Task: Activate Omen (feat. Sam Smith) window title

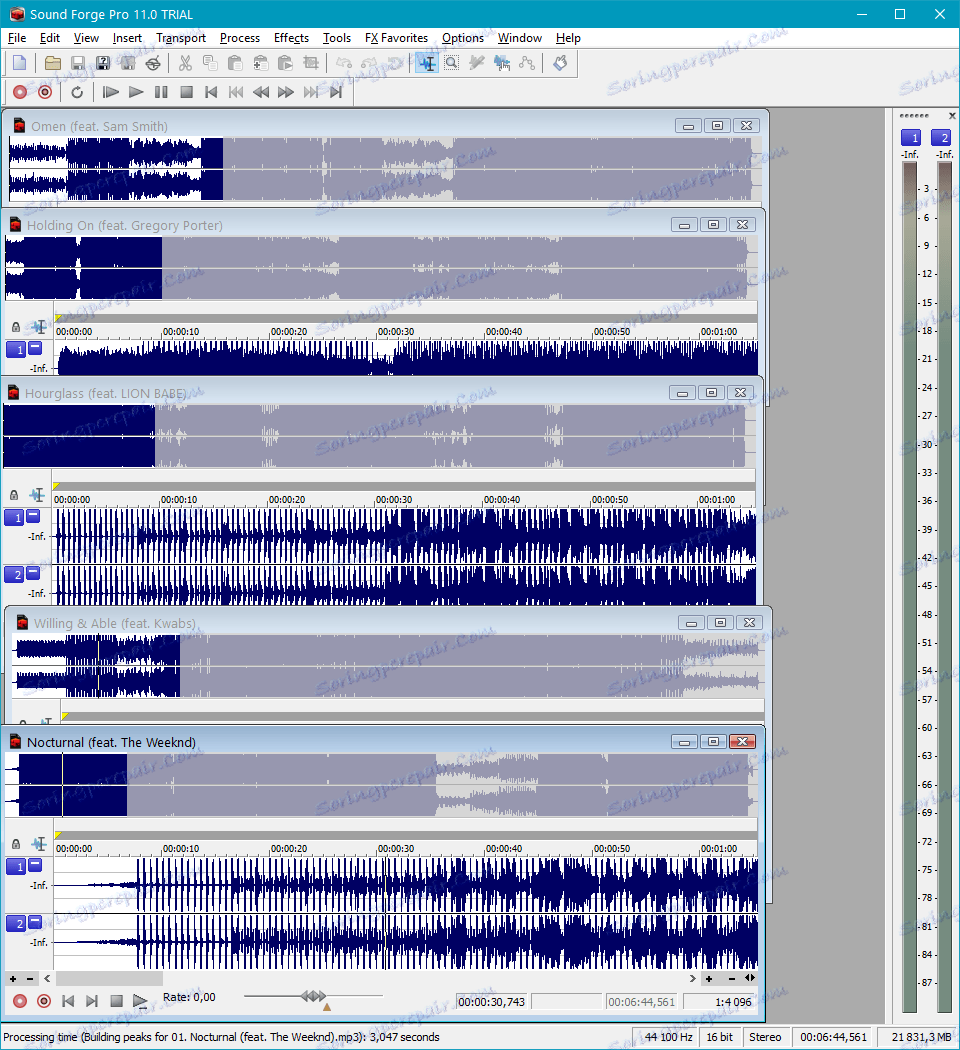Action: click(99, 126)
